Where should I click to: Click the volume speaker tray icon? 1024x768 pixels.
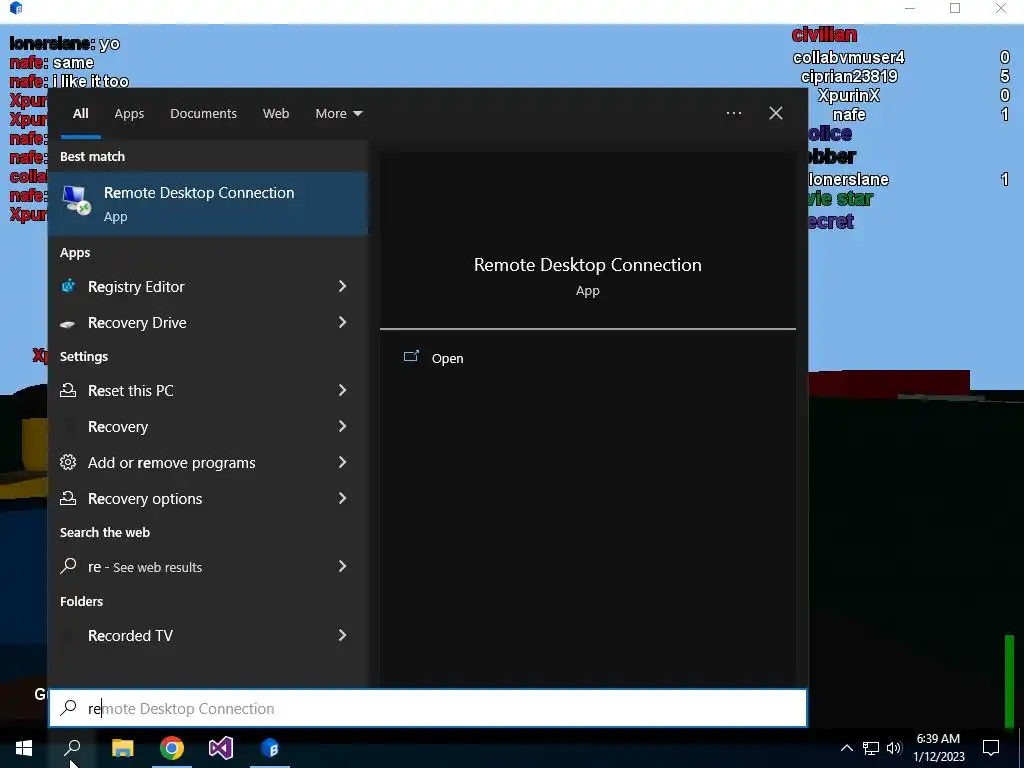(x=894, y=748)
